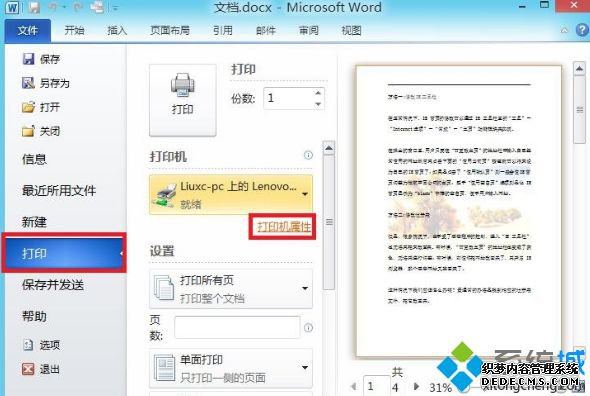590x396 pixels.
Task: Switch to the 视图 ribbon tab
Action: point(351,30)
